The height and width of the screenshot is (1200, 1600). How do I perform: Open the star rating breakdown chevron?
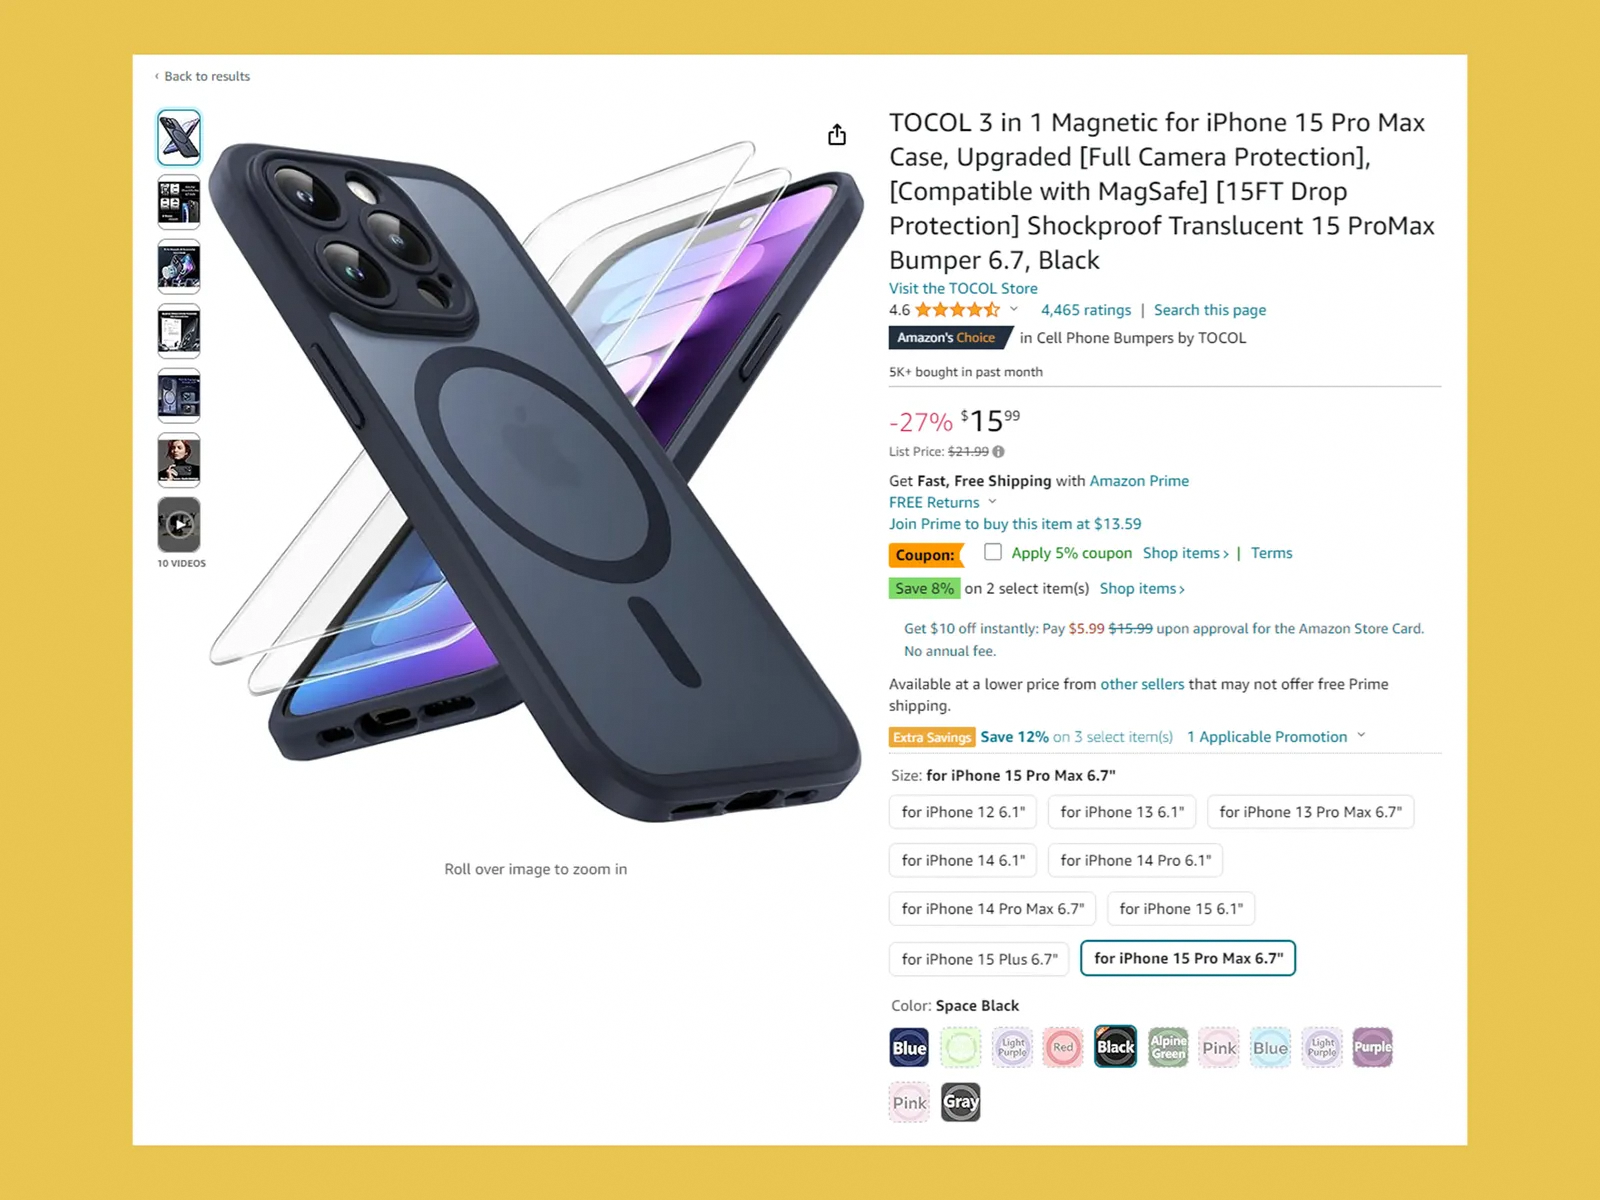(1014, 309)
